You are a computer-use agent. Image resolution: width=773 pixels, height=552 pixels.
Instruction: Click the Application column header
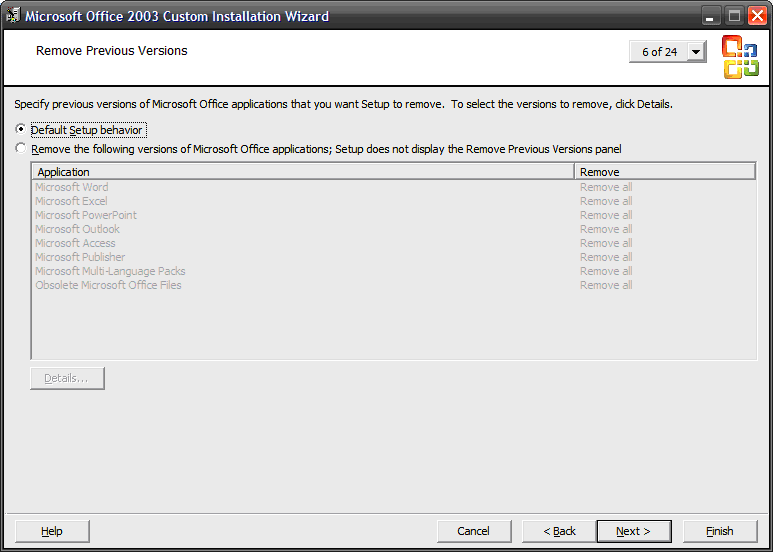point(303,172)
